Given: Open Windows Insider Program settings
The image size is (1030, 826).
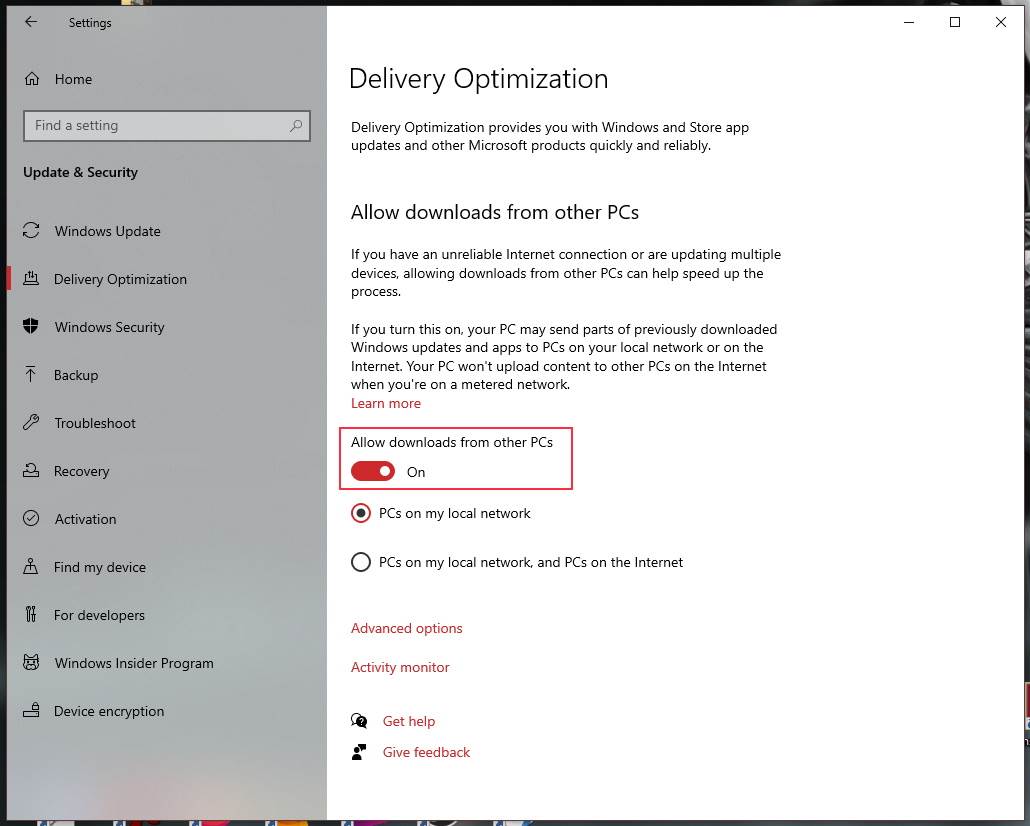Looking at the screenshot, I should [133, 663].
